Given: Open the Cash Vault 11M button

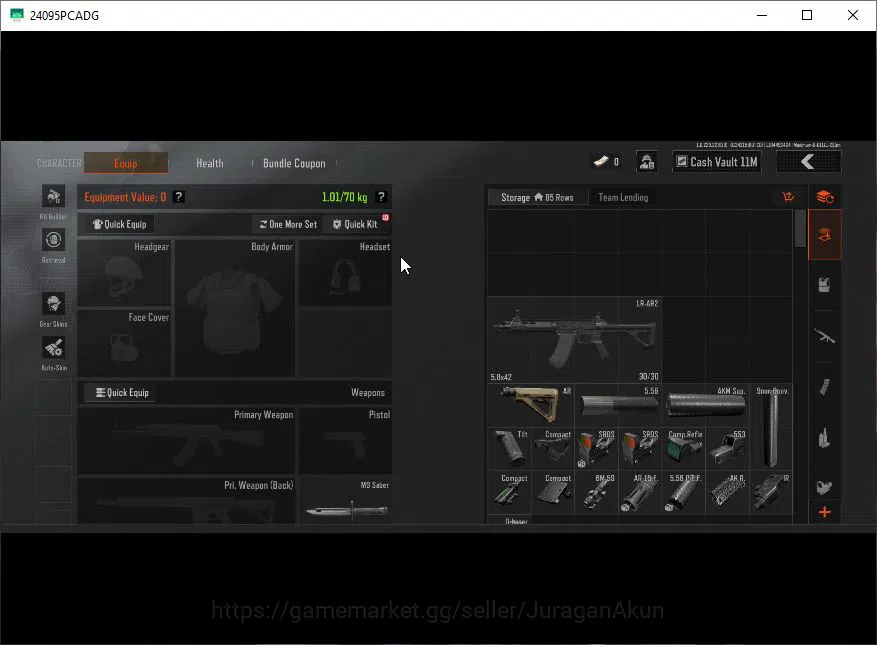Looking at the screenshot, I should pos(716,162).
